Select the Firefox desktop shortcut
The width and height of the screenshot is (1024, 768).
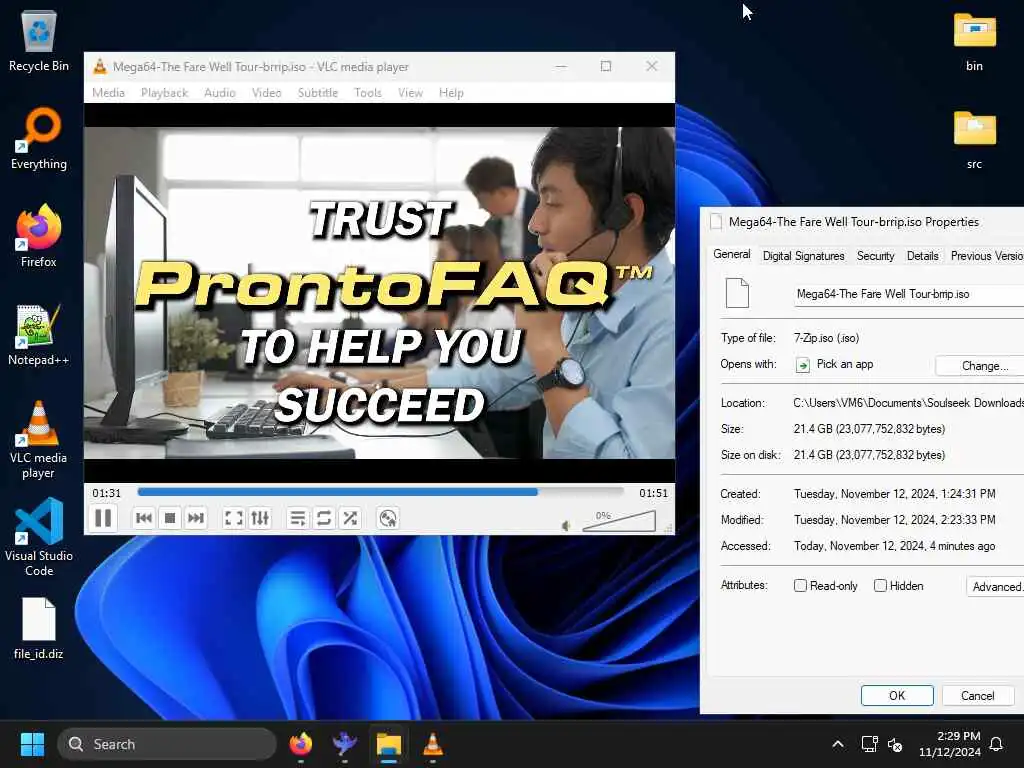(x=39, y=236)
